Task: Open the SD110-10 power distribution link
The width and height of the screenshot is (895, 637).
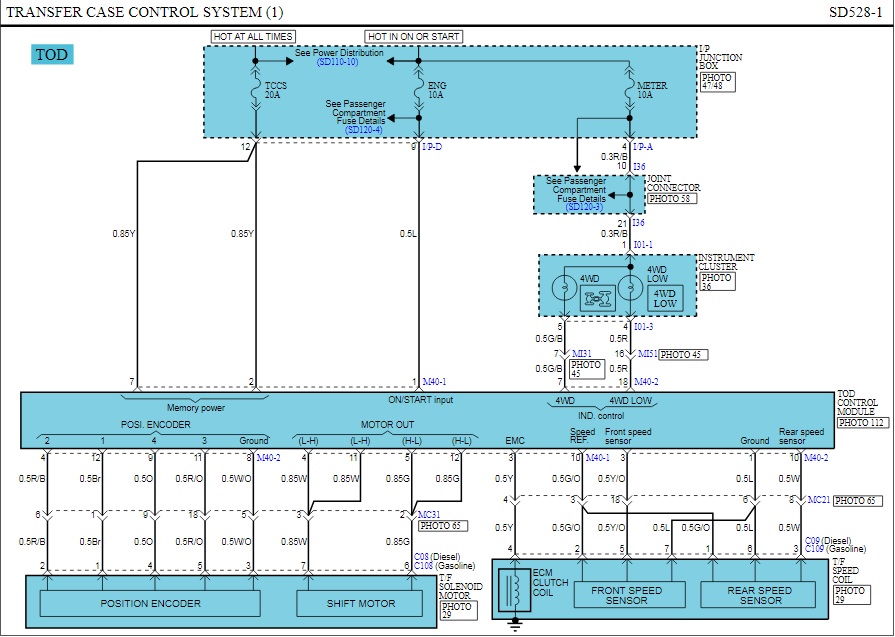Action: [338, 62]
